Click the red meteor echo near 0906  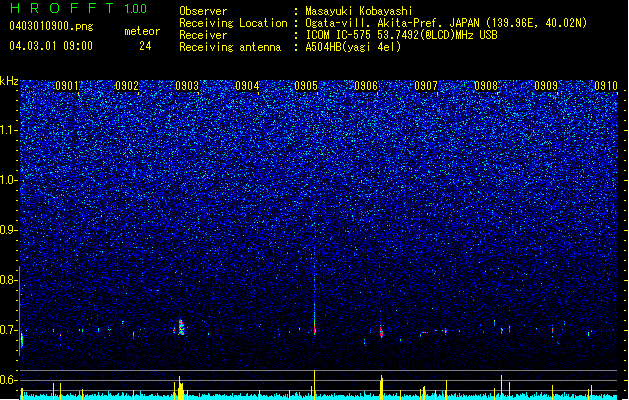tap(381, 332)
